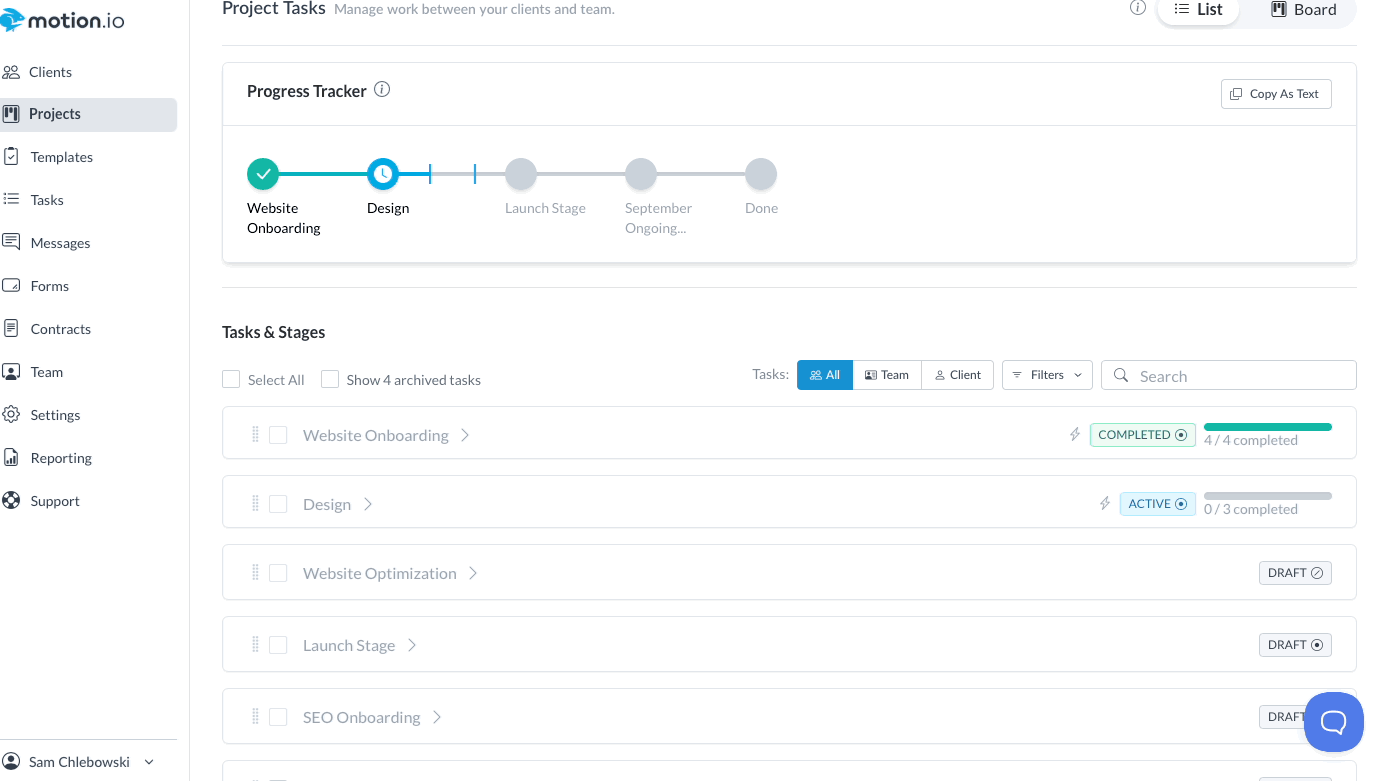Grab the drag handle for Design stage
The width and height of the screenshot is (1384, 781).
click(255, 504)
